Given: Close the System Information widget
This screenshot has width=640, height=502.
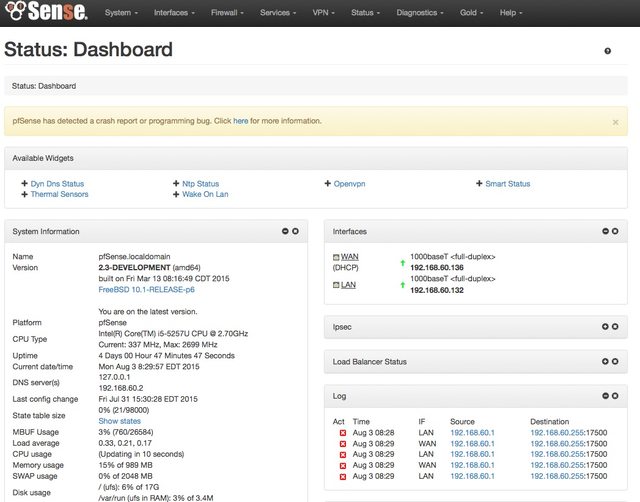Looking at the screenshot, I should point(295,231).
